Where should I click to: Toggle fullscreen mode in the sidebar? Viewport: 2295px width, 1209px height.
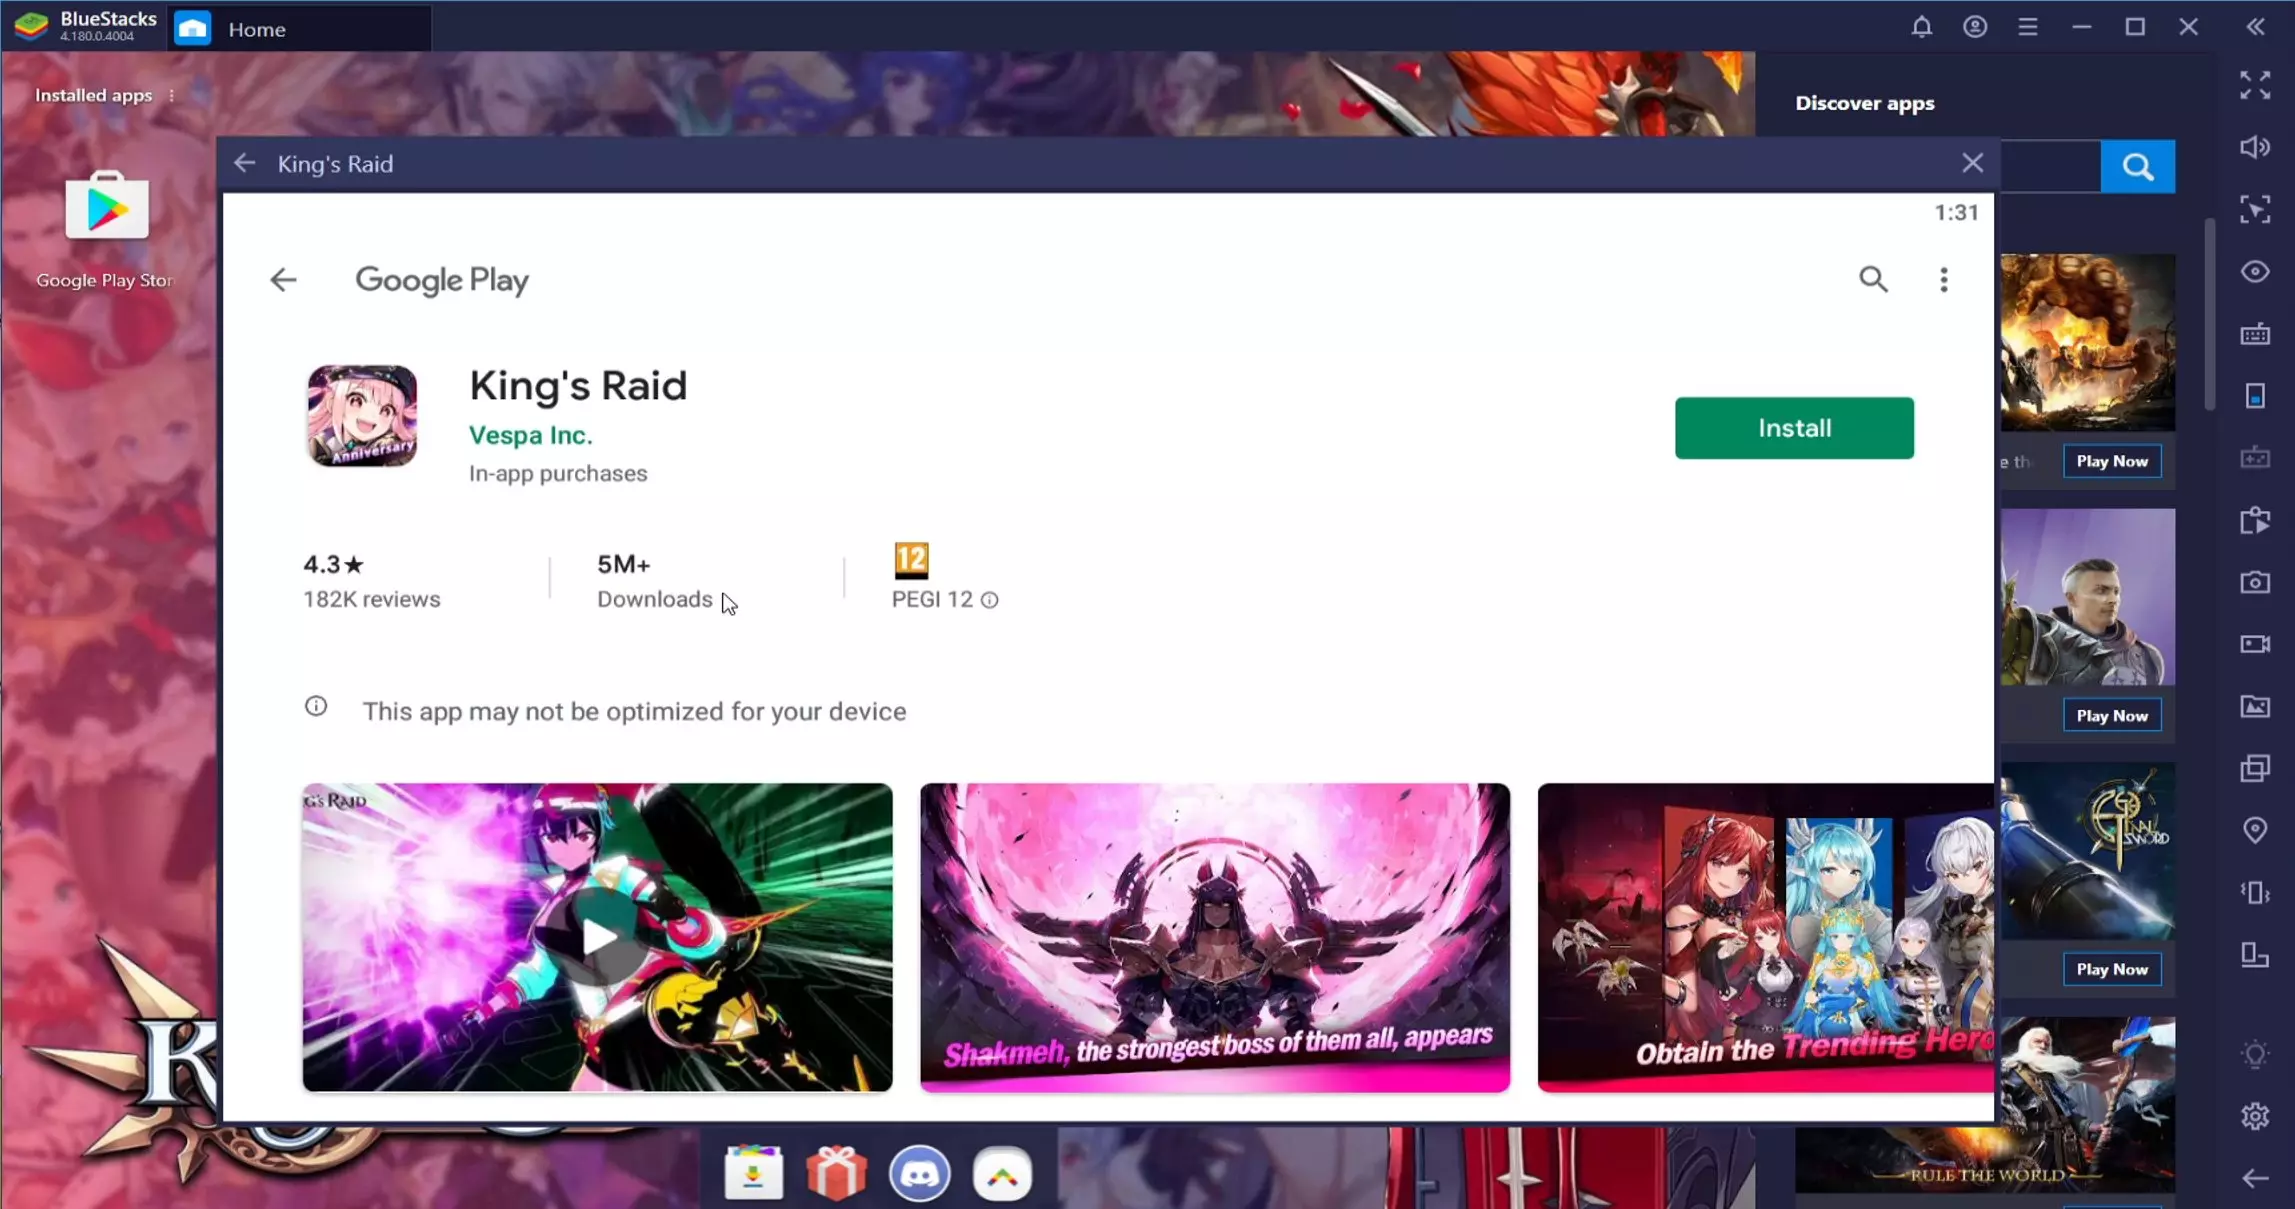2254,86
